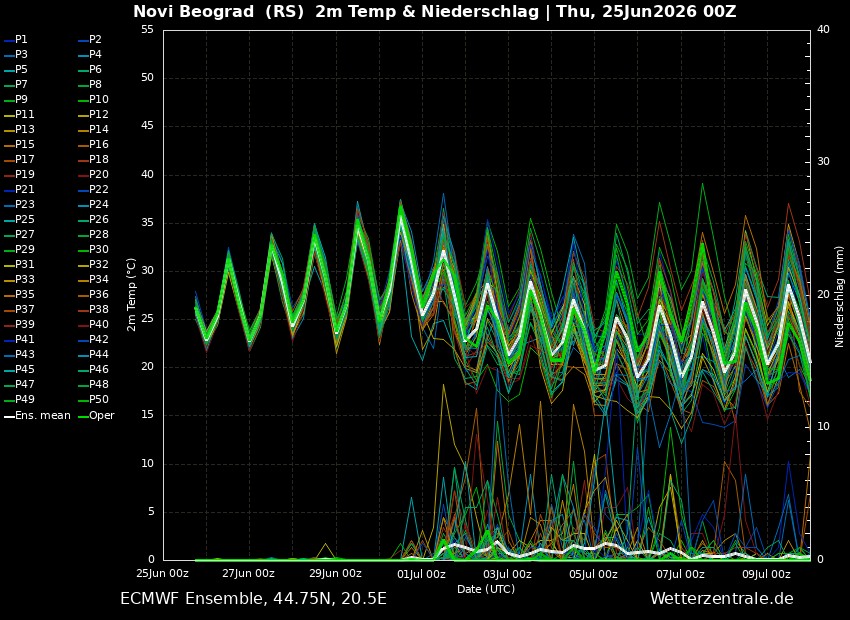Click the 05Jul 00z axis label
850x620 pixels.
[x=594, y=573]
